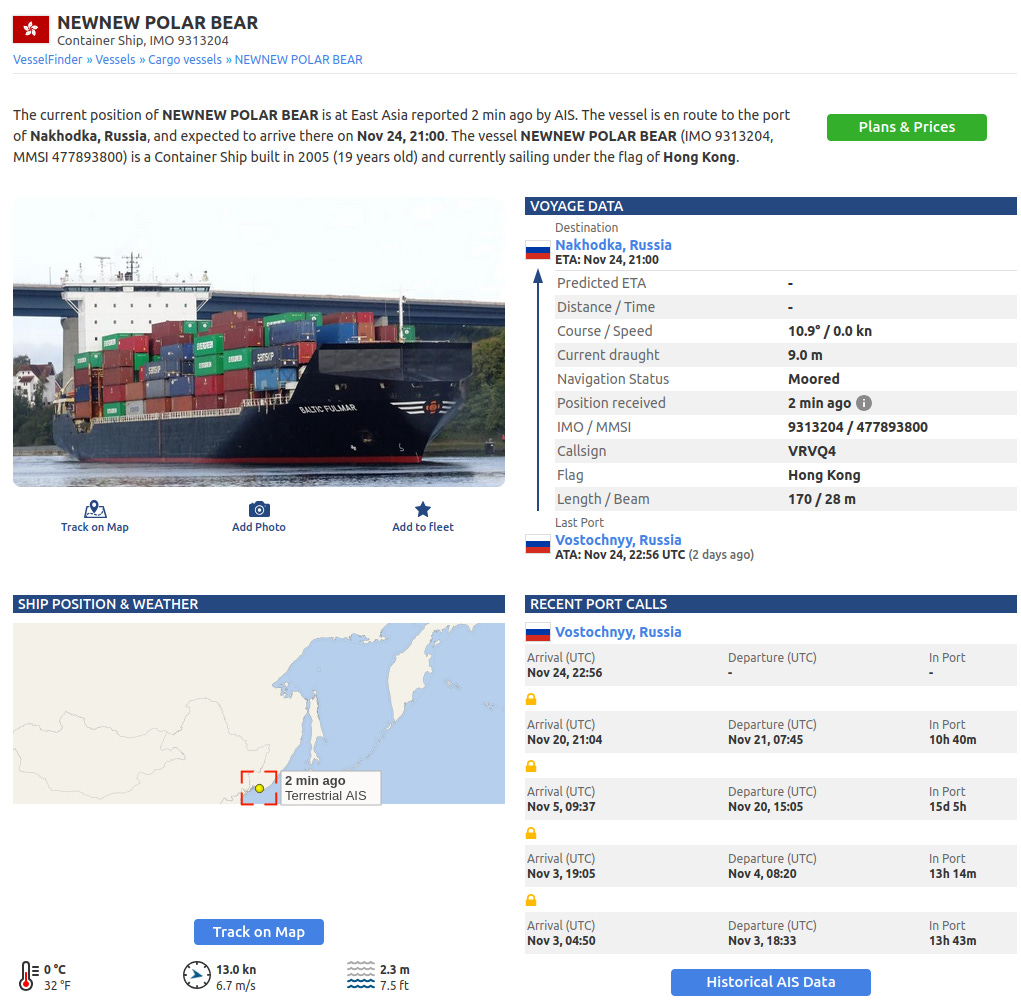
Task: Click the '13h 43m' in port duration
Action: [952, 941]
